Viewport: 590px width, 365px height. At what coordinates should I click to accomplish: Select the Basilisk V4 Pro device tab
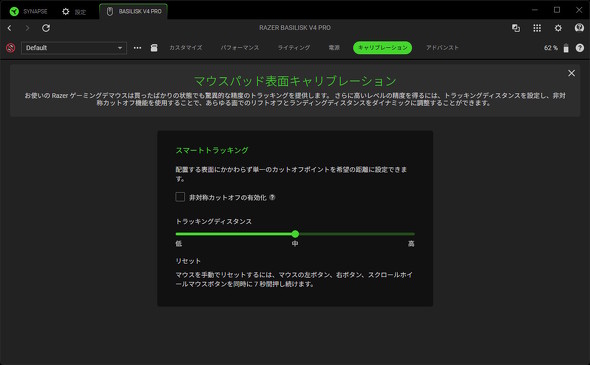click(134, 11)
